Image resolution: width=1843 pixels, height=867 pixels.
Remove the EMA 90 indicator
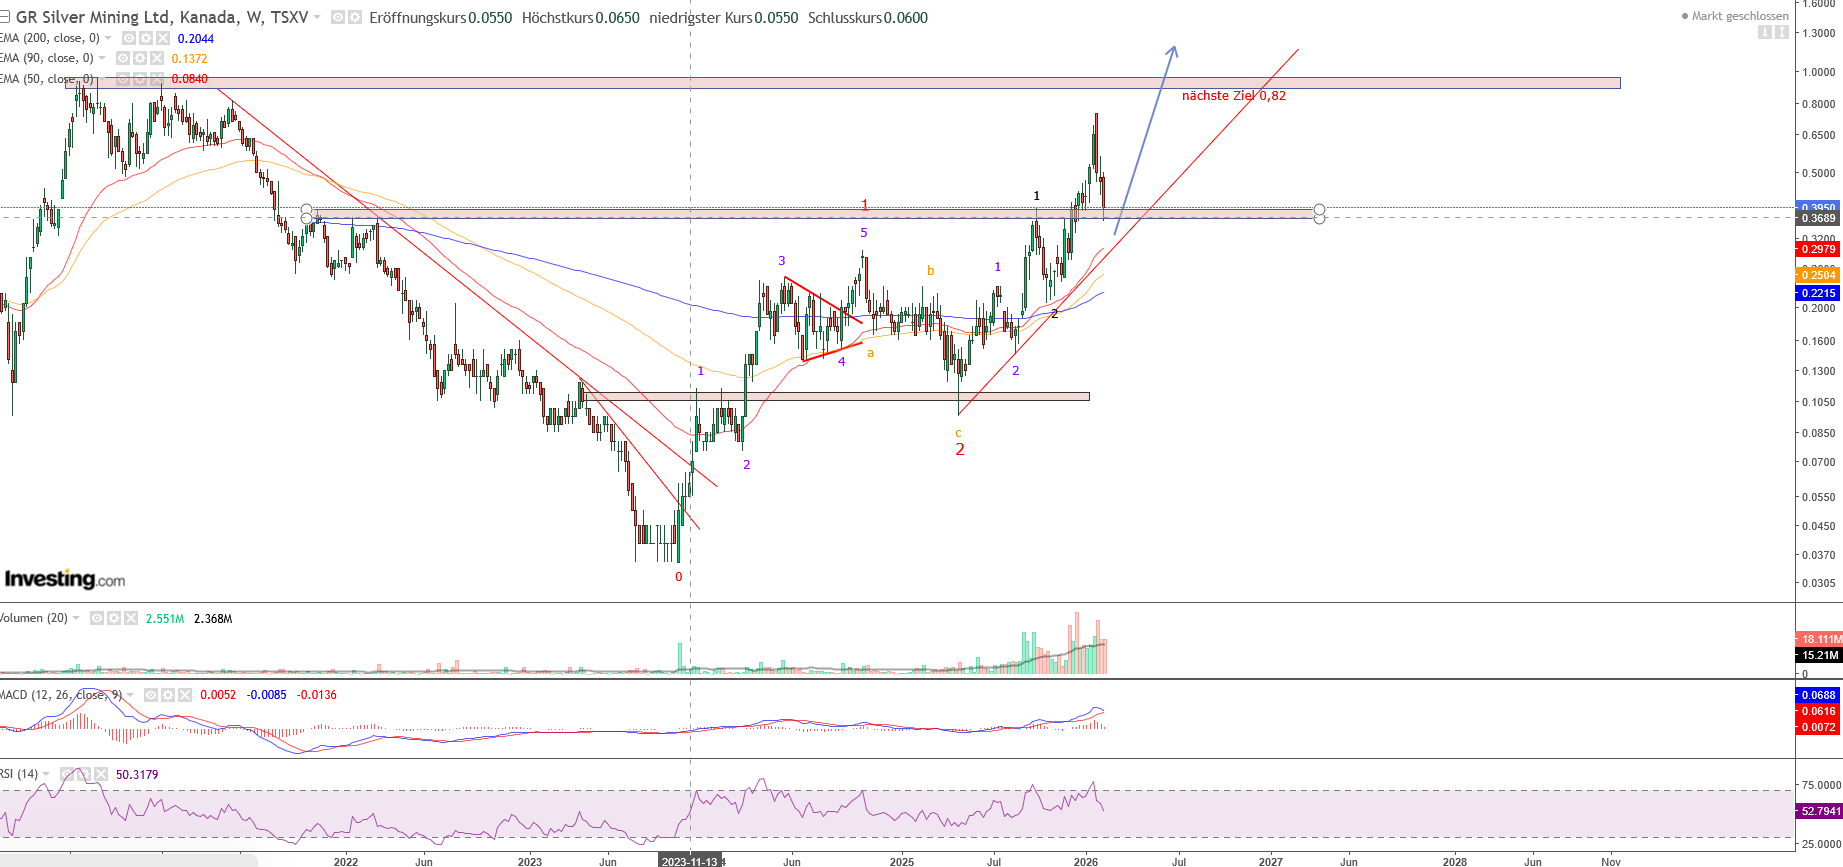(156, 58)
